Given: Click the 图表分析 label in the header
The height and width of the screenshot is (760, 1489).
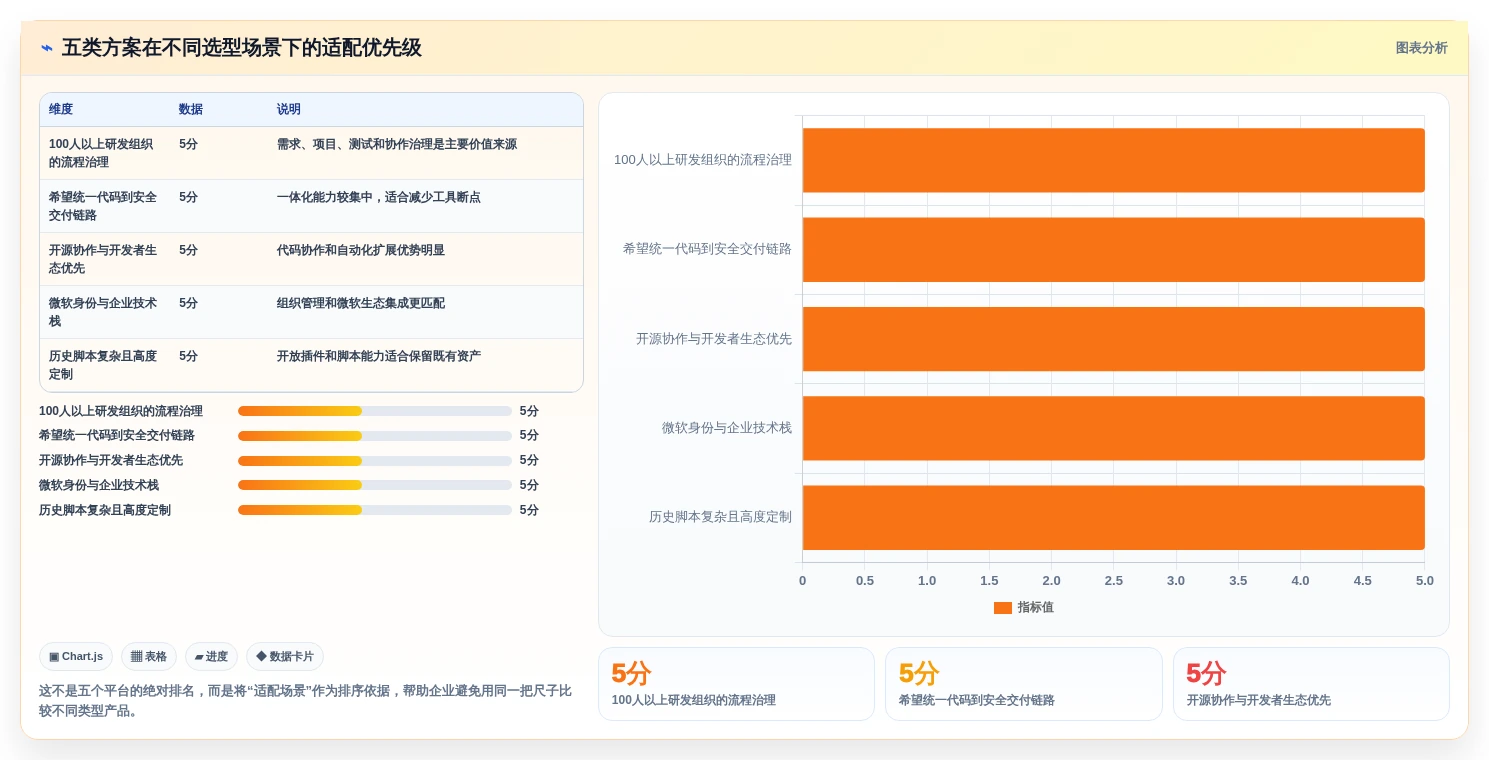Looking at the screenshot, I should coord(1421,48).
